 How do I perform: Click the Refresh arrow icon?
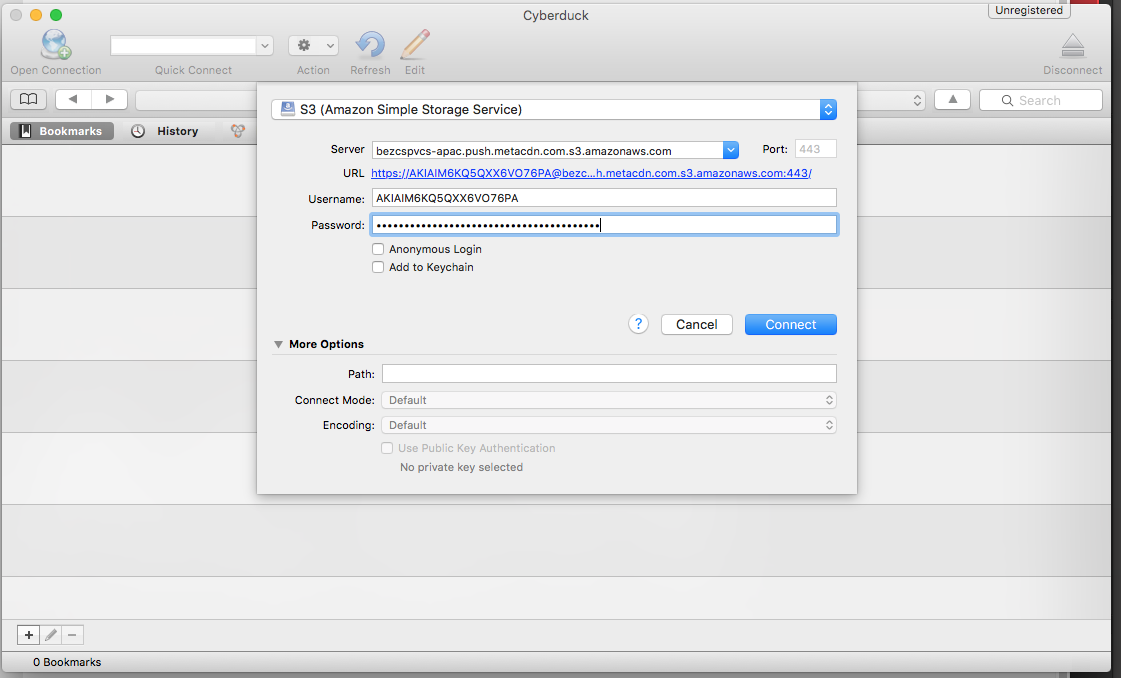pos(370,44)
